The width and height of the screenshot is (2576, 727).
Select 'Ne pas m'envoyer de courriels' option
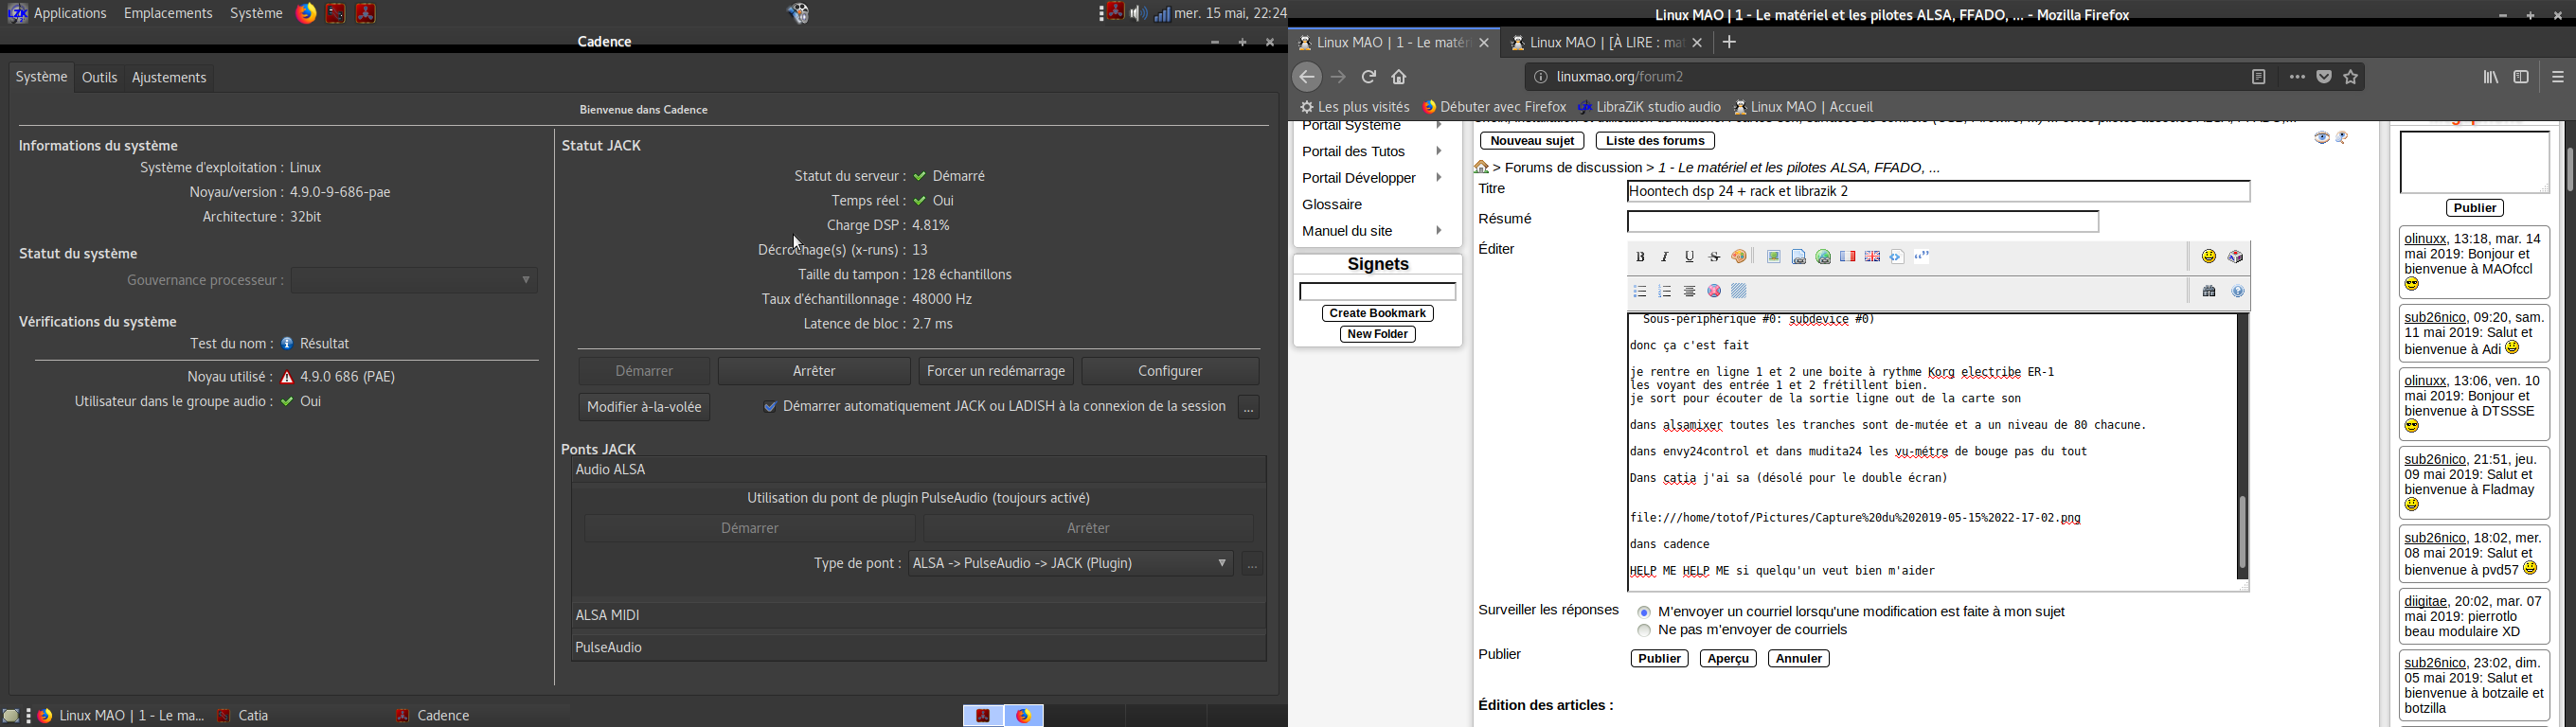tap(1644, 631)
